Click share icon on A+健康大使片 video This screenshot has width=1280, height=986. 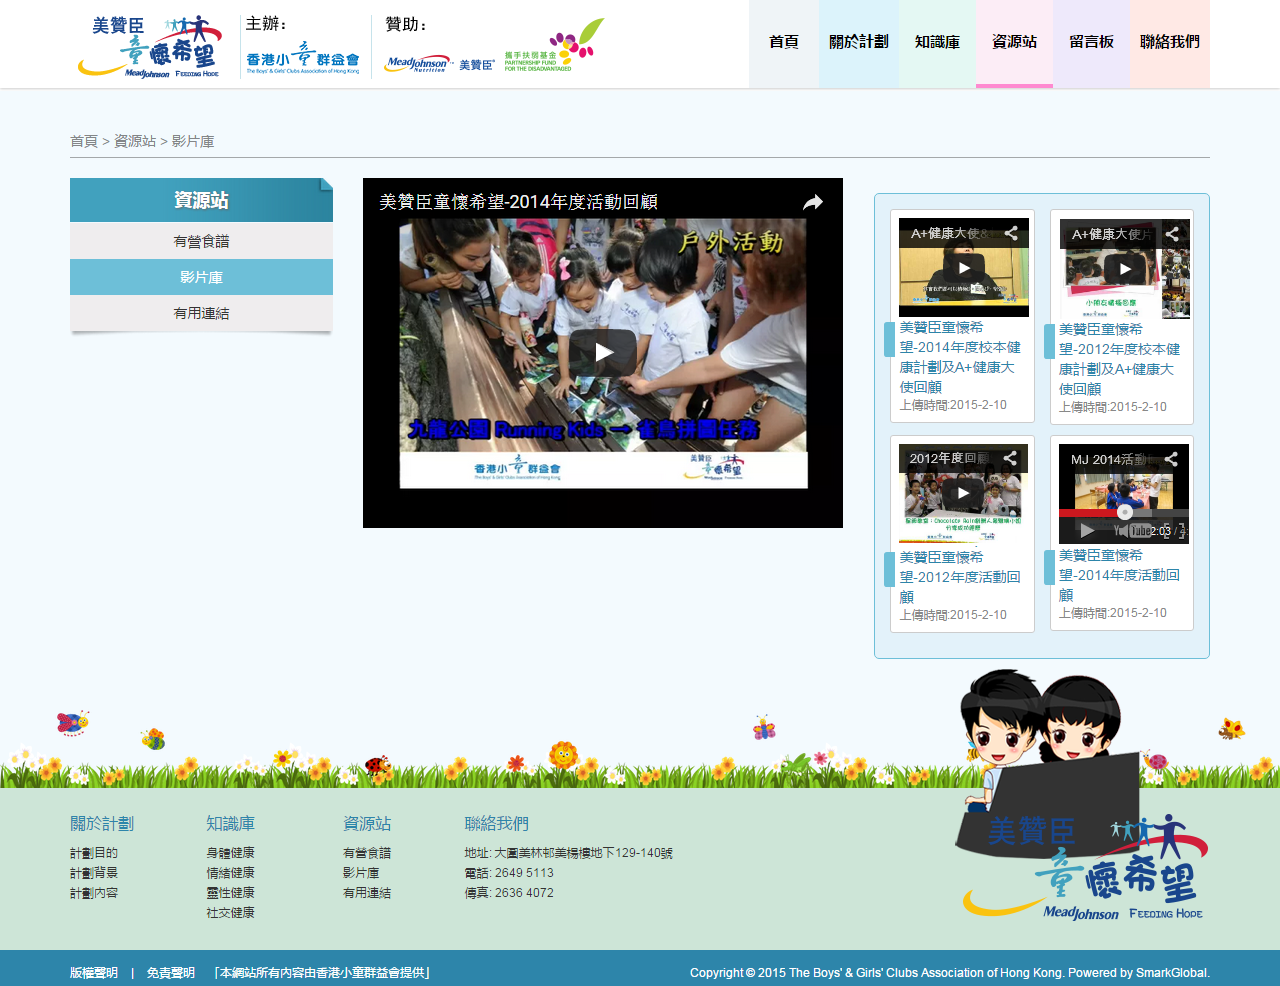[1172, 234]
